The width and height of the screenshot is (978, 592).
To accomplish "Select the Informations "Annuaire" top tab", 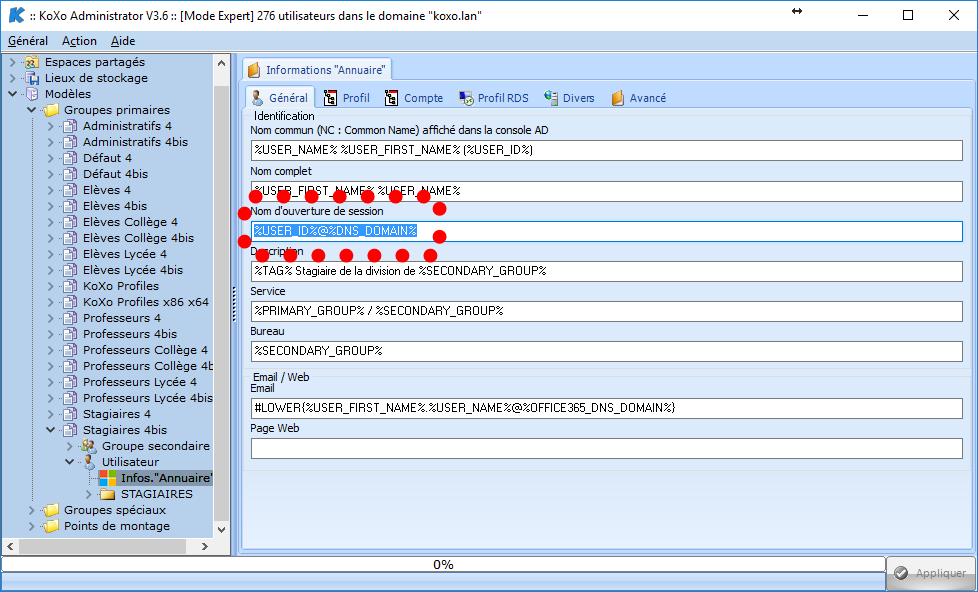I will tap(317, 70).
